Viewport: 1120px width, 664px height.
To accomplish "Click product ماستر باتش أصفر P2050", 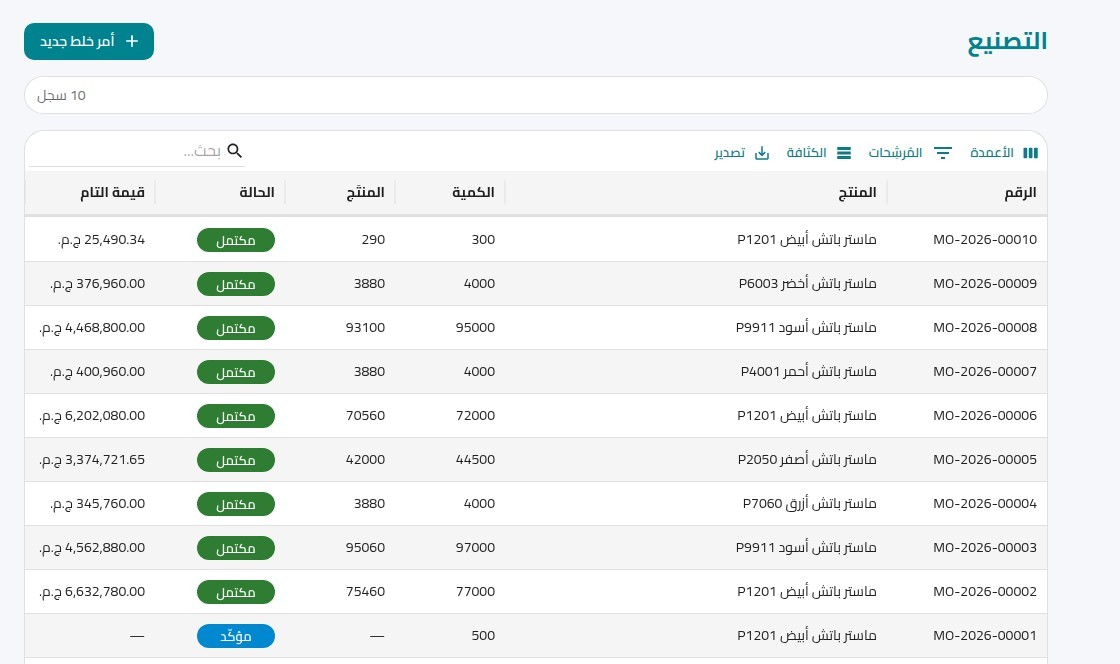I will click(x=807, y=460).
